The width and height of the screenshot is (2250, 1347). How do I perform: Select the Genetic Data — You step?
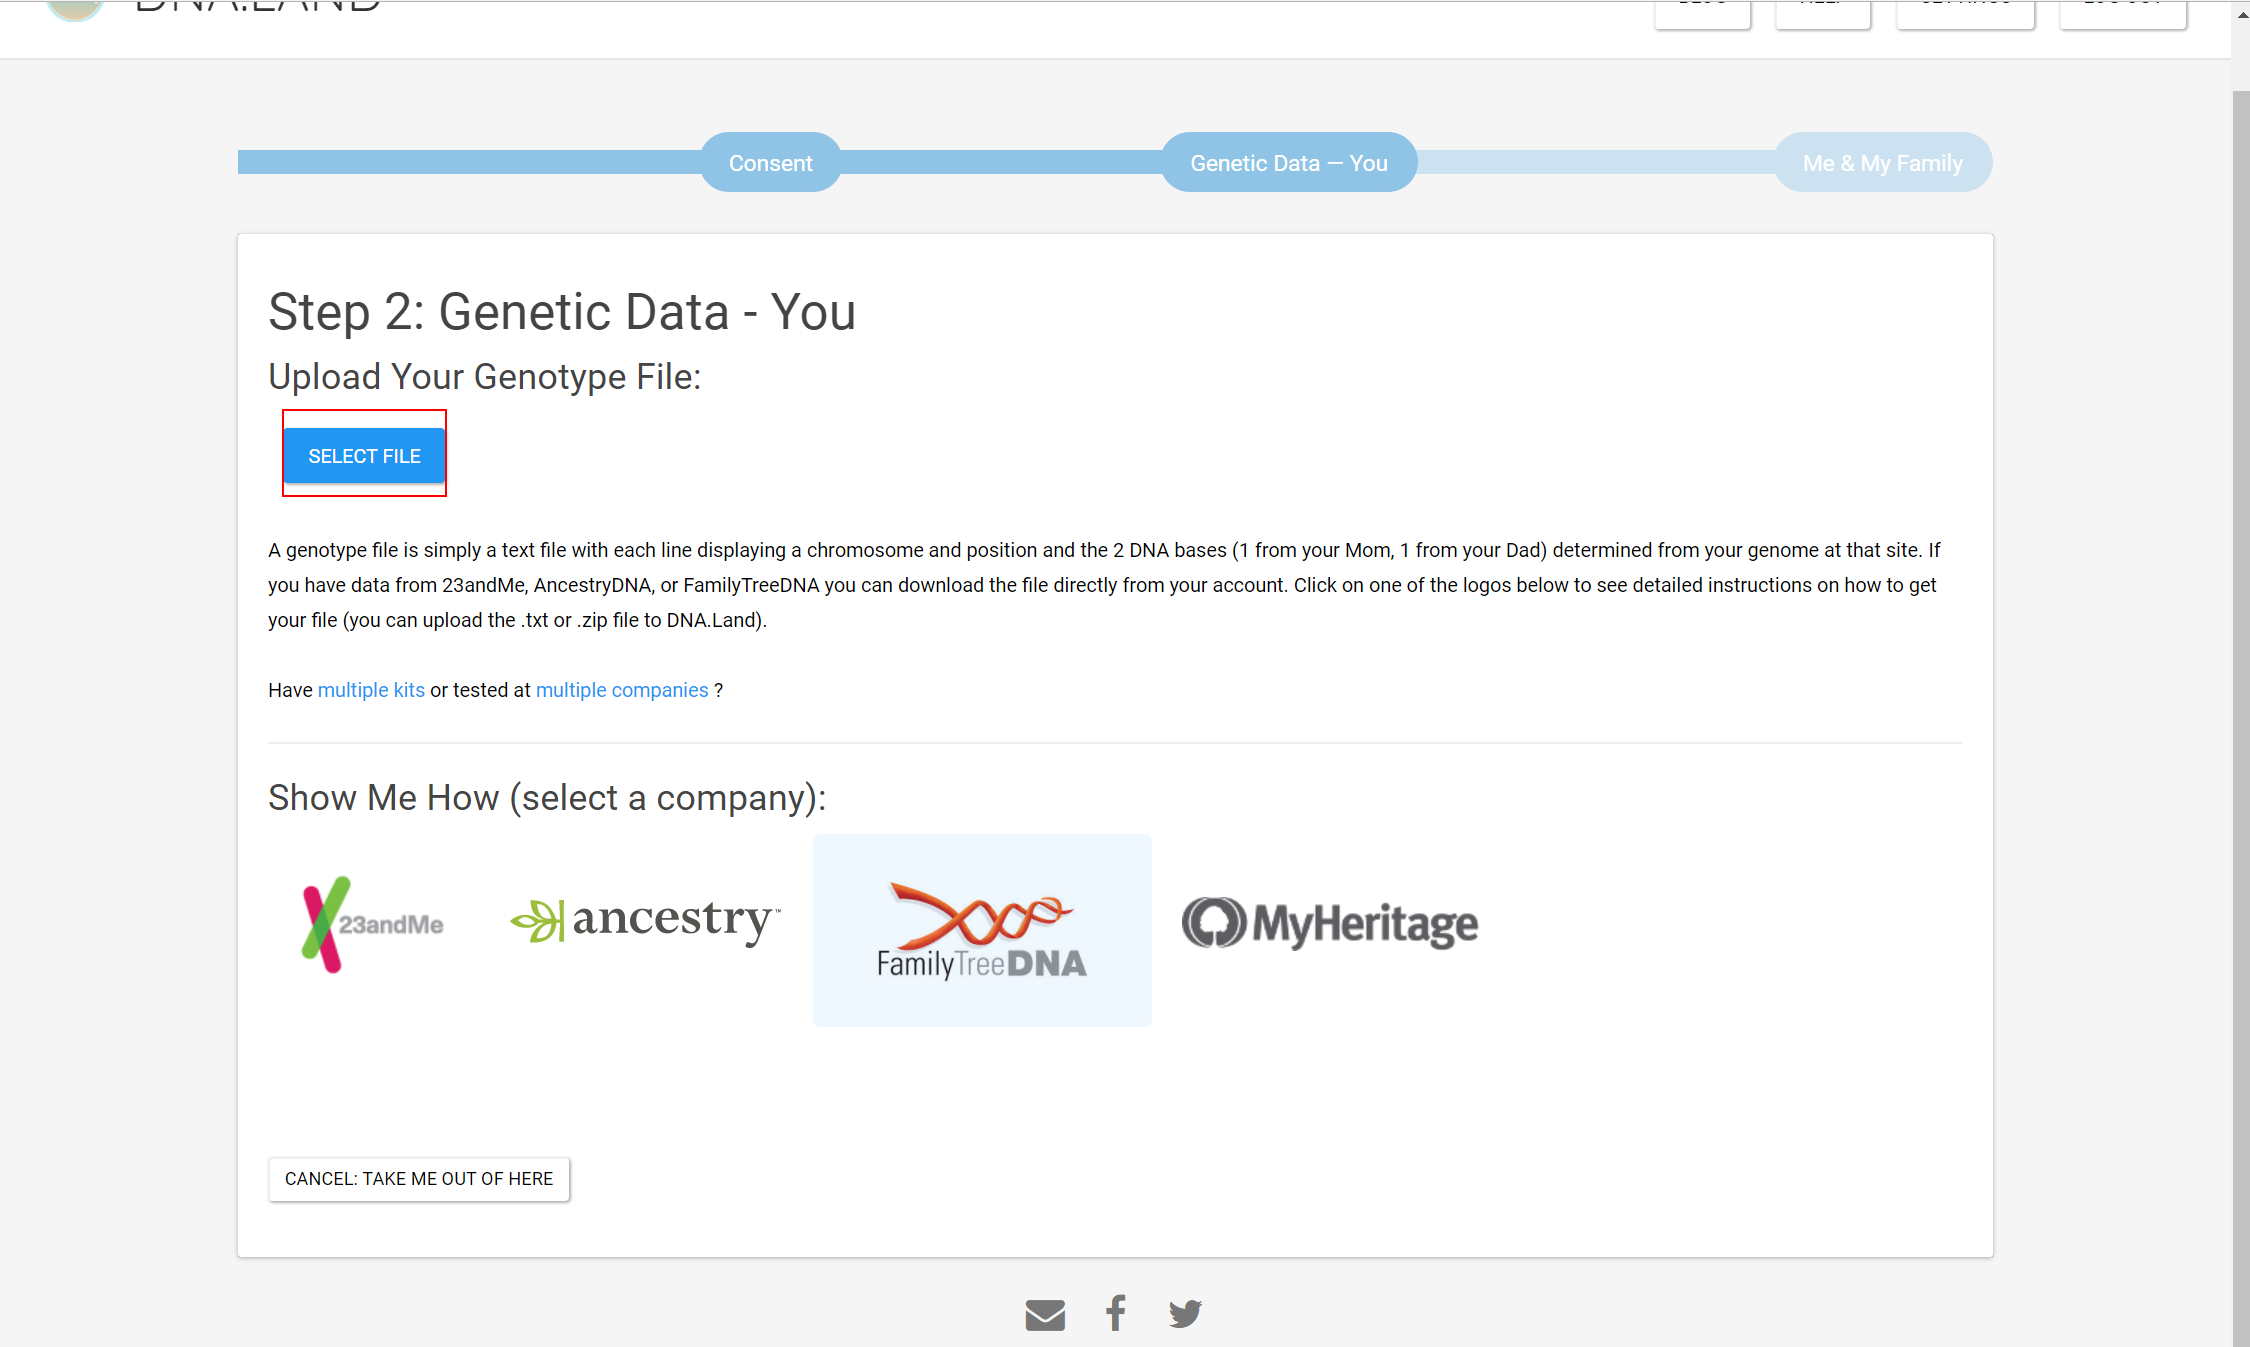click(x=1289, y=162)
